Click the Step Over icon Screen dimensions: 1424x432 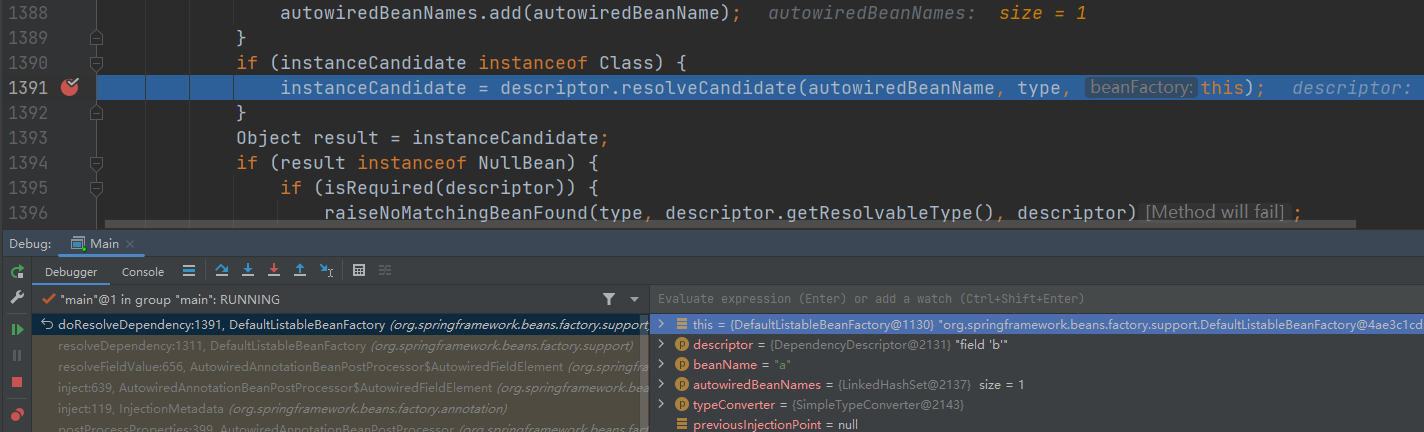[222, 271]
